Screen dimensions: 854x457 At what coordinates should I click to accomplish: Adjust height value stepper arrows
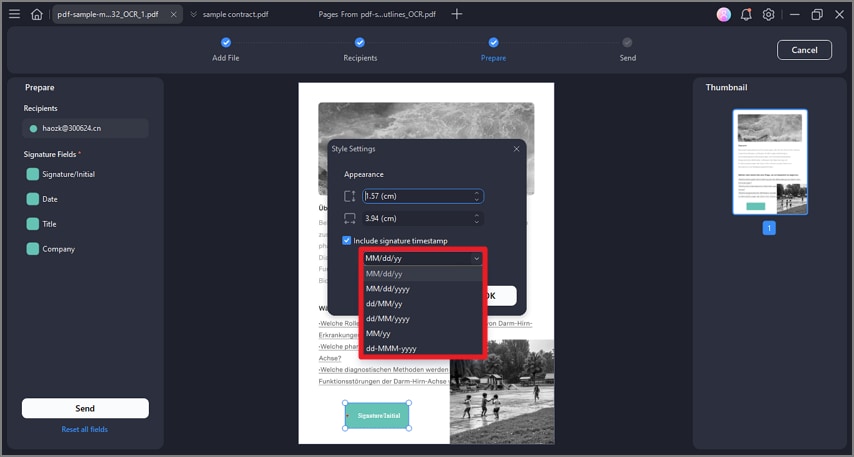[477, 196]
